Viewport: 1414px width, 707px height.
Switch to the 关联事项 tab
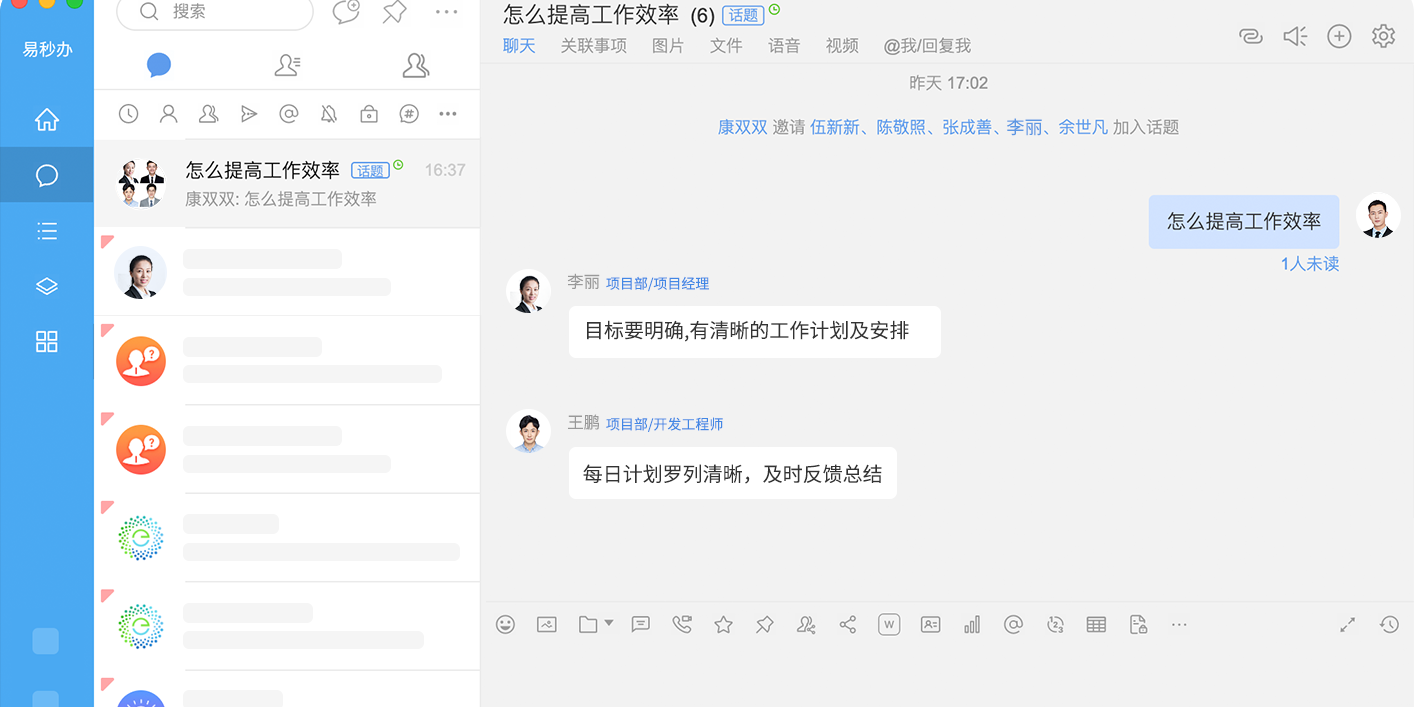(x=593, y=46)
